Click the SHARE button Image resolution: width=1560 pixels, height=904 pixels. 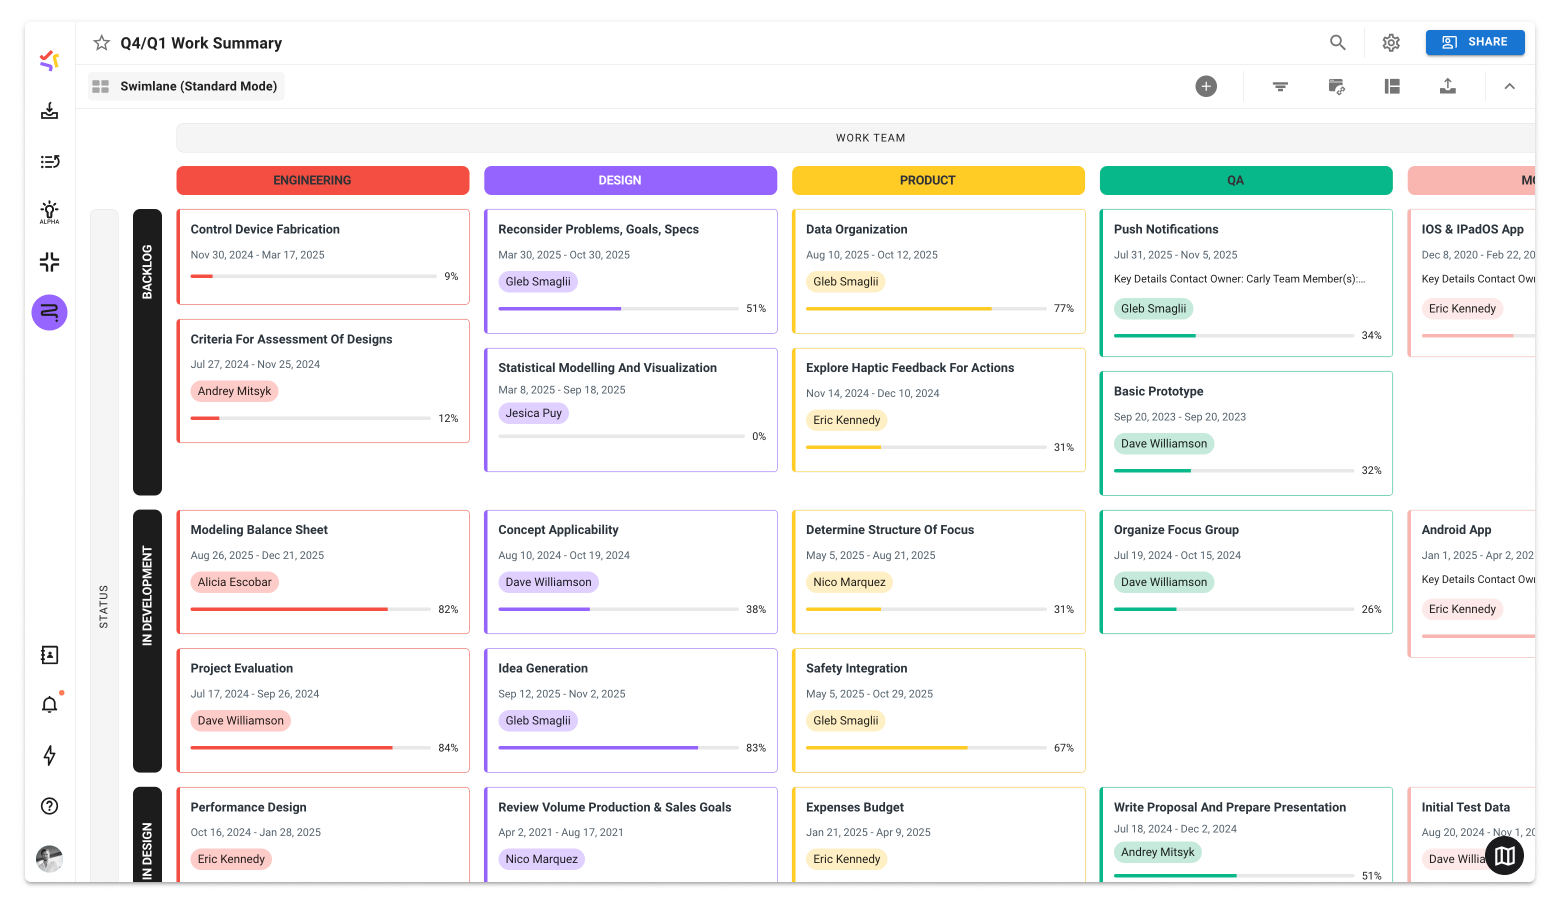click(x=1475, y=42)
